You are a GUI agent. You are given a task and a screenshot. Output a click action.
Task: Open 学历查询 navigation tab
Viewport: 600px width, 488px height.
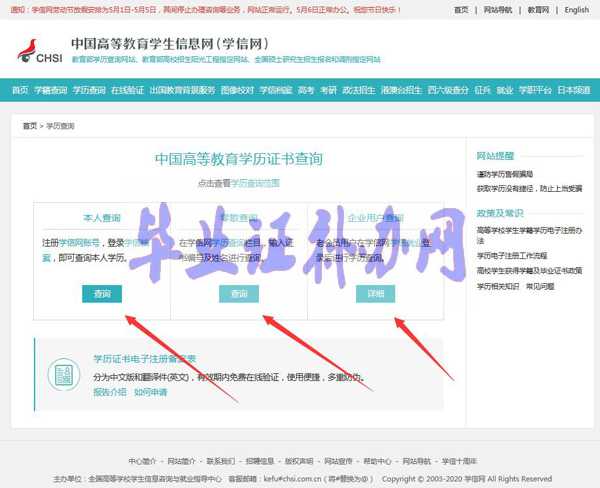(91, 90)
